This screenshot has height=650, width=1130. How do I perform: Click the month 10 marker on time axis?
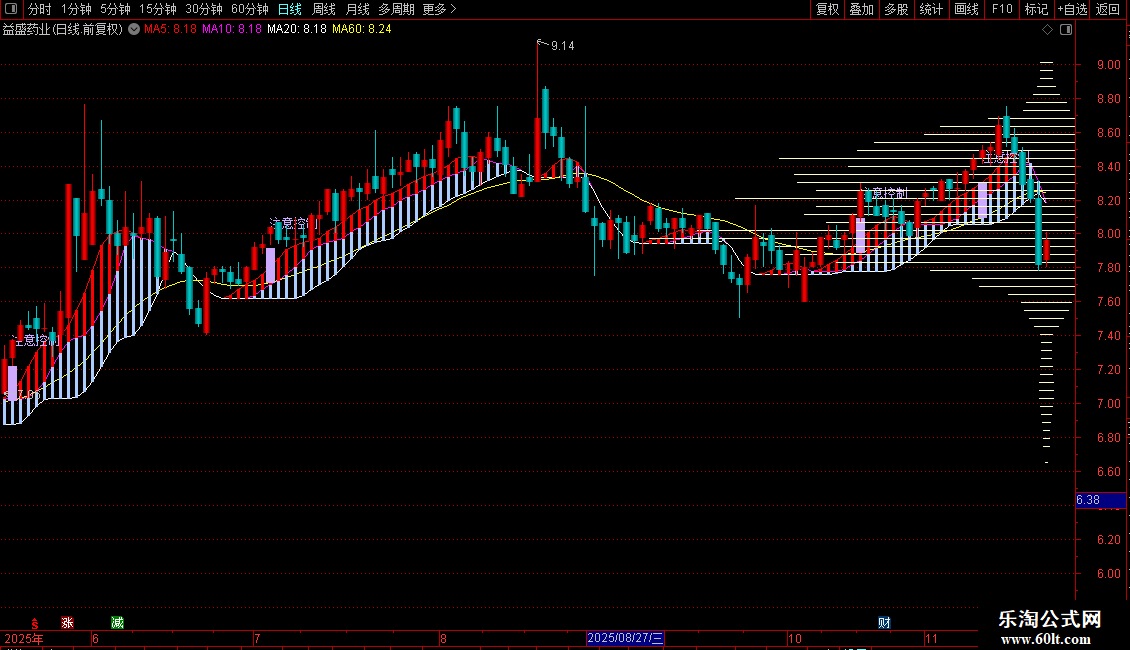click(x=794, y=638)
